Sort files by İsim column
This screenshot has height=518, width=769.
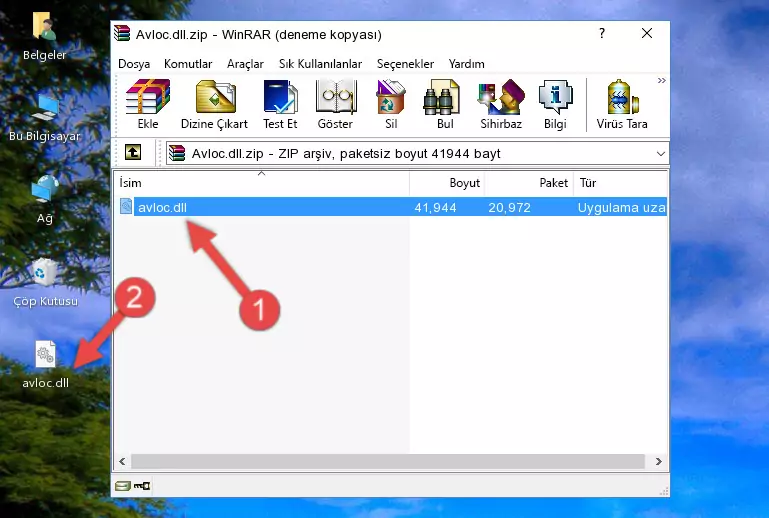click(x=262, y=183)
